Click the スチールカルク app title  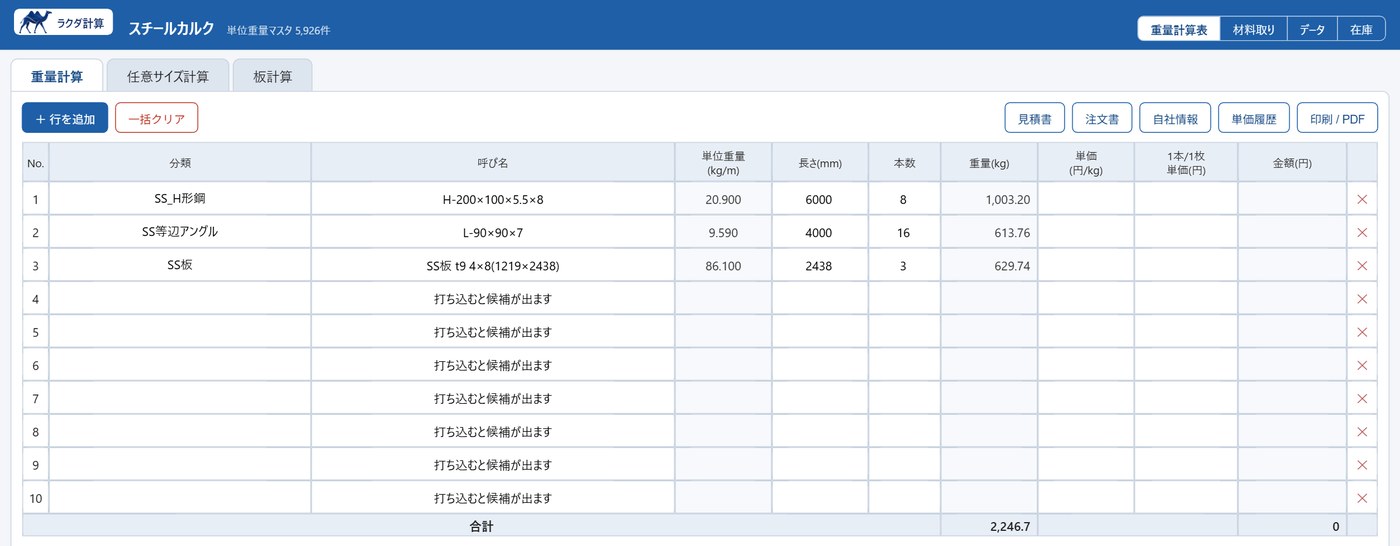[x=171, y=29]
